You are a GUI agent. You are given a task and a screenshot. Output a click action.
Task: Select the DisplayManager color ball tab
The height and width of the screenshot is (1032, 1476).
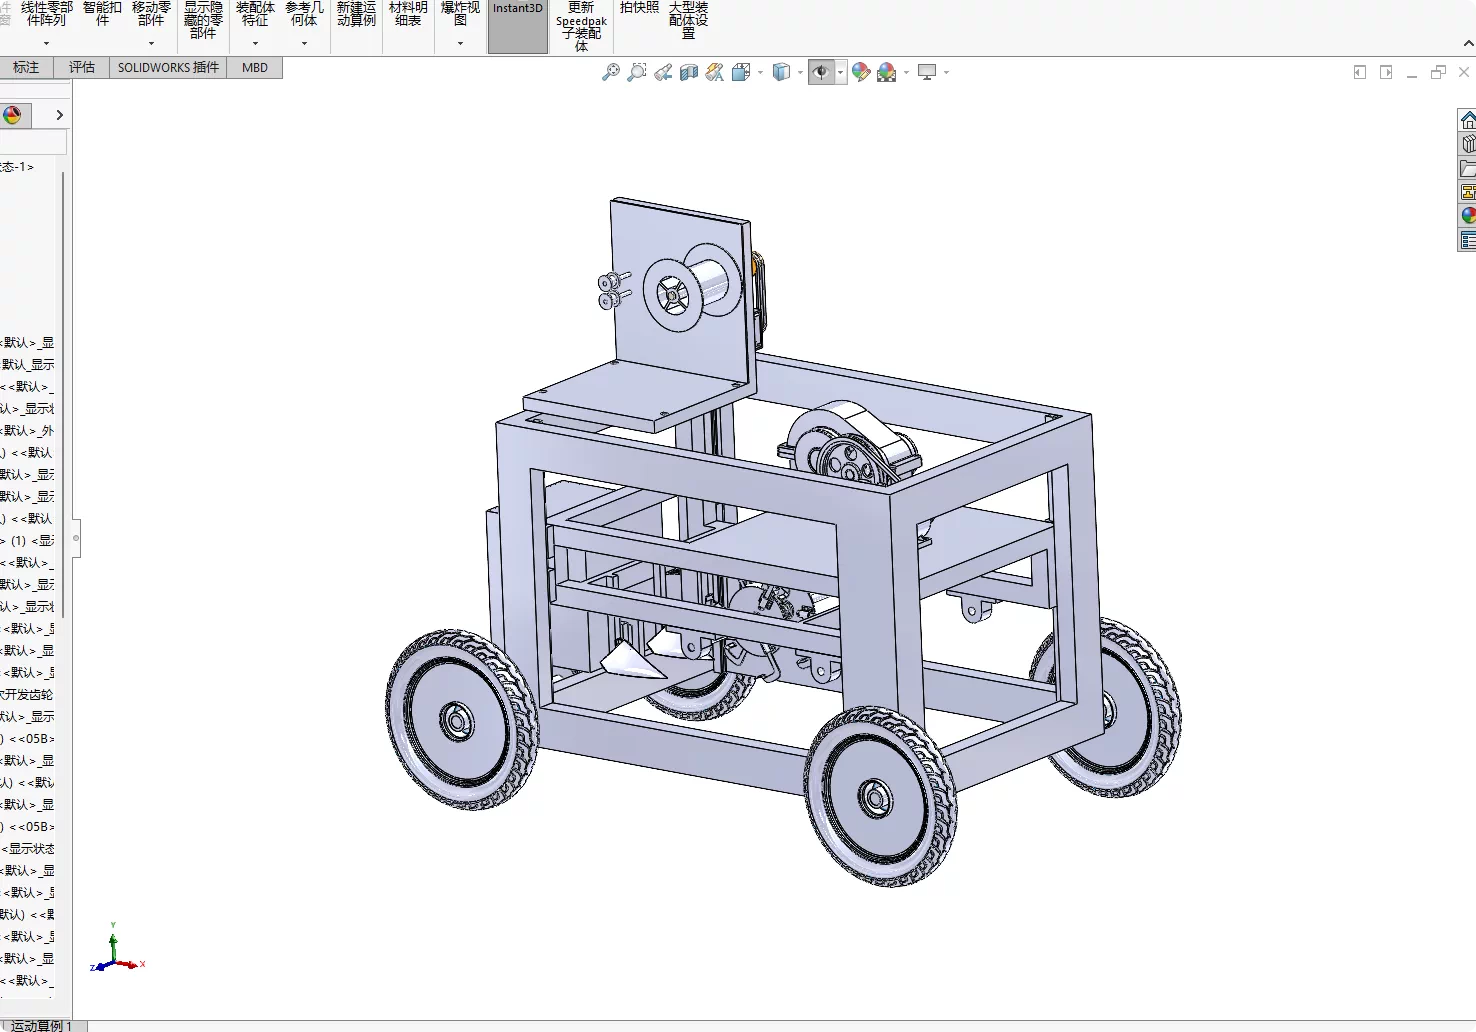(x=12, y=115)
